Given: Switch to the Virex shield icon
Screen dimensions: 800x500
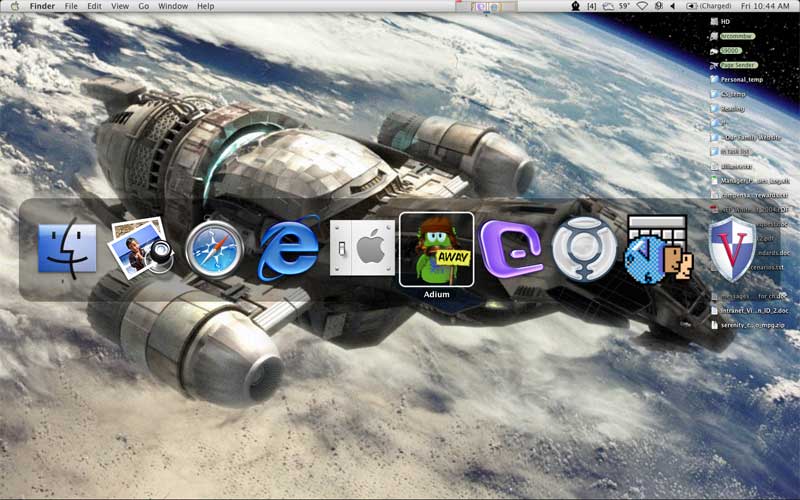Looking at the screenshot, I should pyautogui.click(x=732, y=249).
